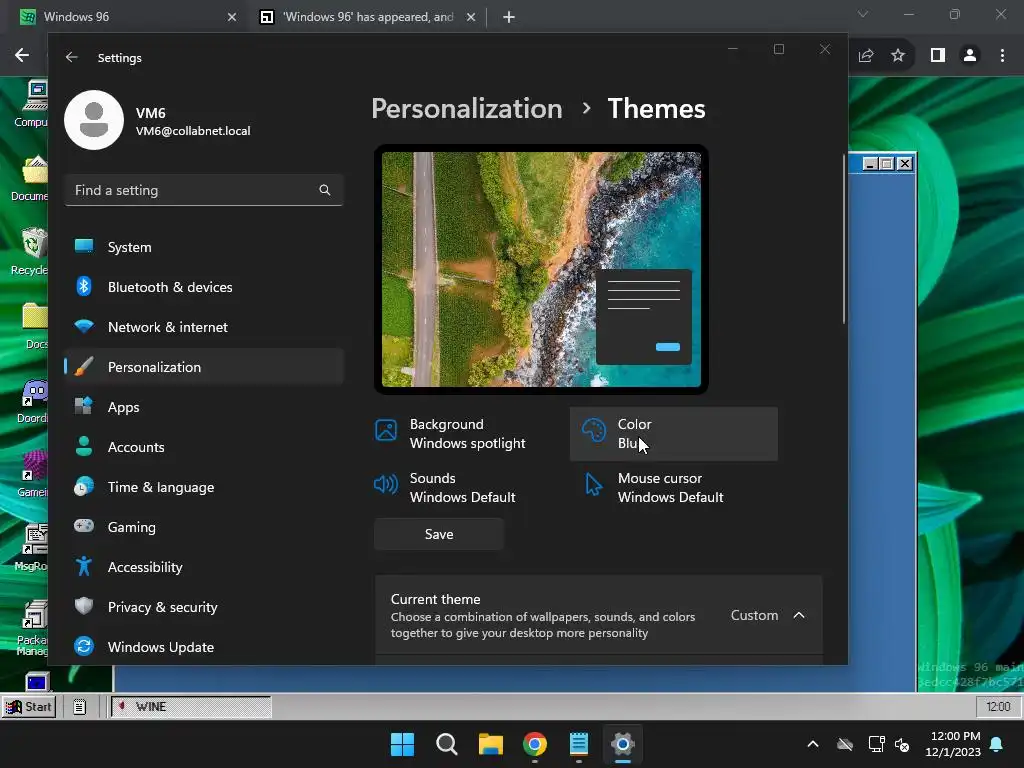The width and height of the screenshot is (1024, 768).
Task: Open the Apps settings category
Action: click(204, 407)
